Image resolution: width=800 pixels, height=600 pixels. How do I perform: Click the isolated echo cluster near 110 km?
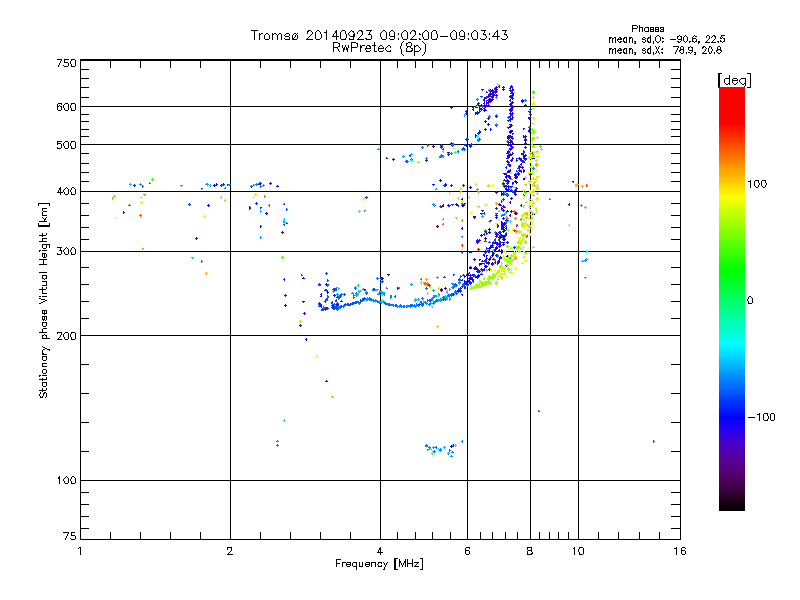[441, 448]
